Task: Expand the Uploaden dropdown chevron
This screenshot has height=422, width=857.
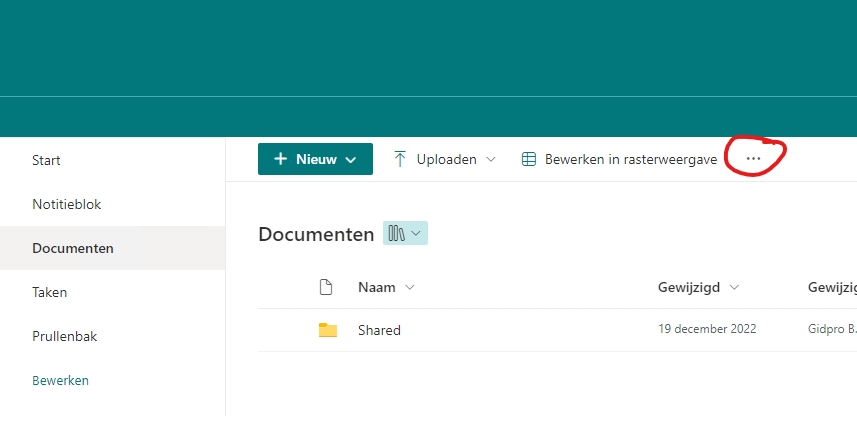Action: pos(490,159)
